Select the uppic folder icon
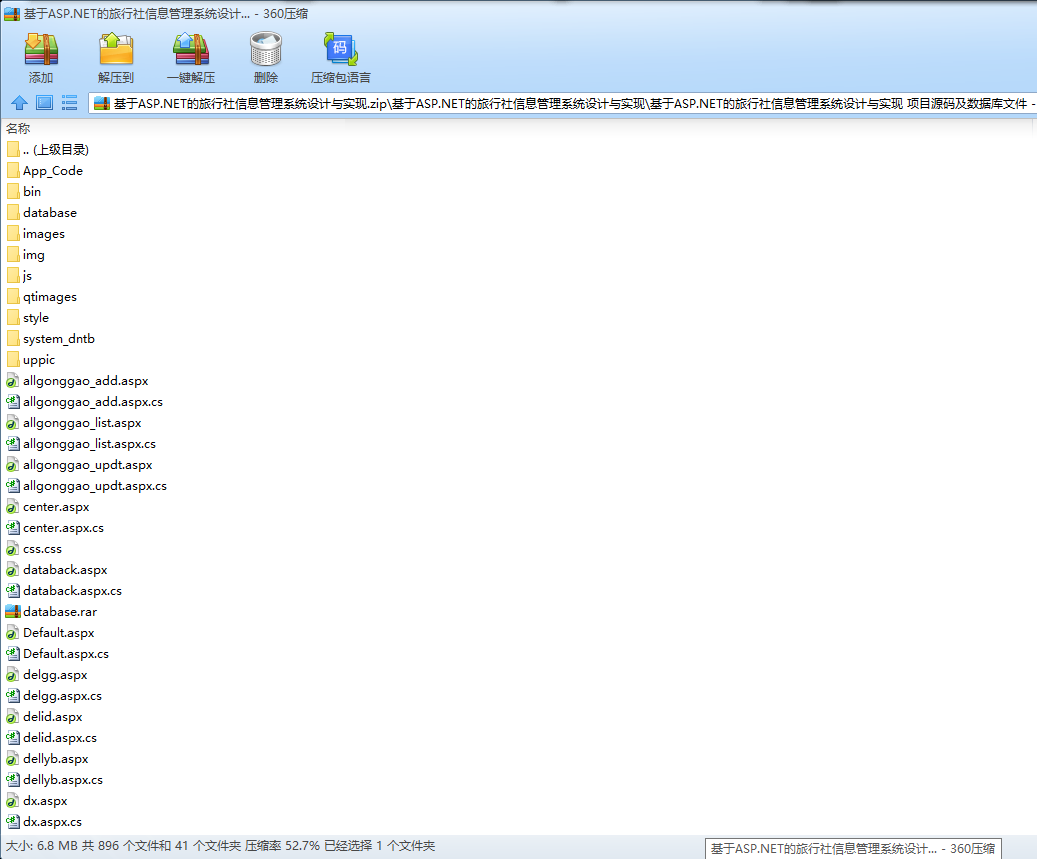The image size is (1037, 859). coord(13,360)
